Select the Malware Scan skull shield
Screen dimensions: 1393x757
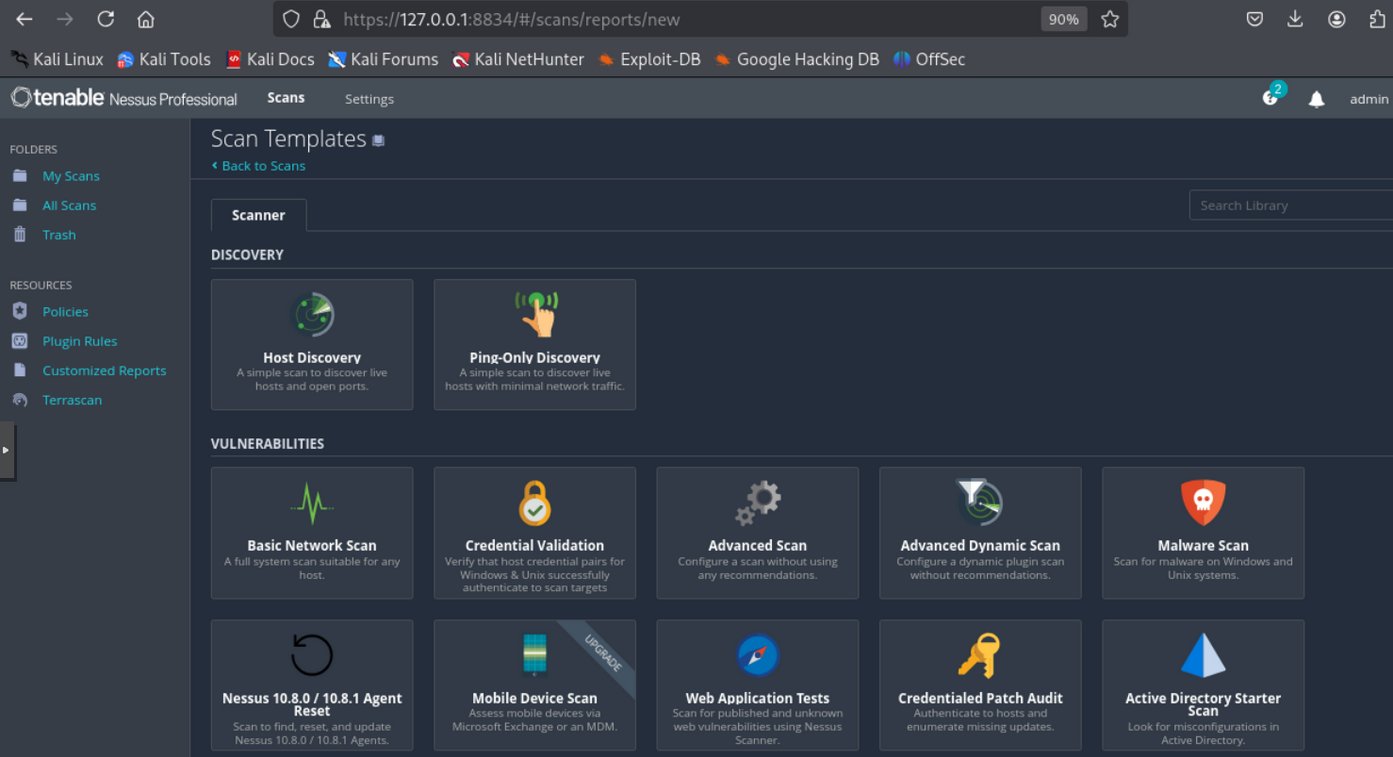pyautogui.click(x=1203, y=503)
